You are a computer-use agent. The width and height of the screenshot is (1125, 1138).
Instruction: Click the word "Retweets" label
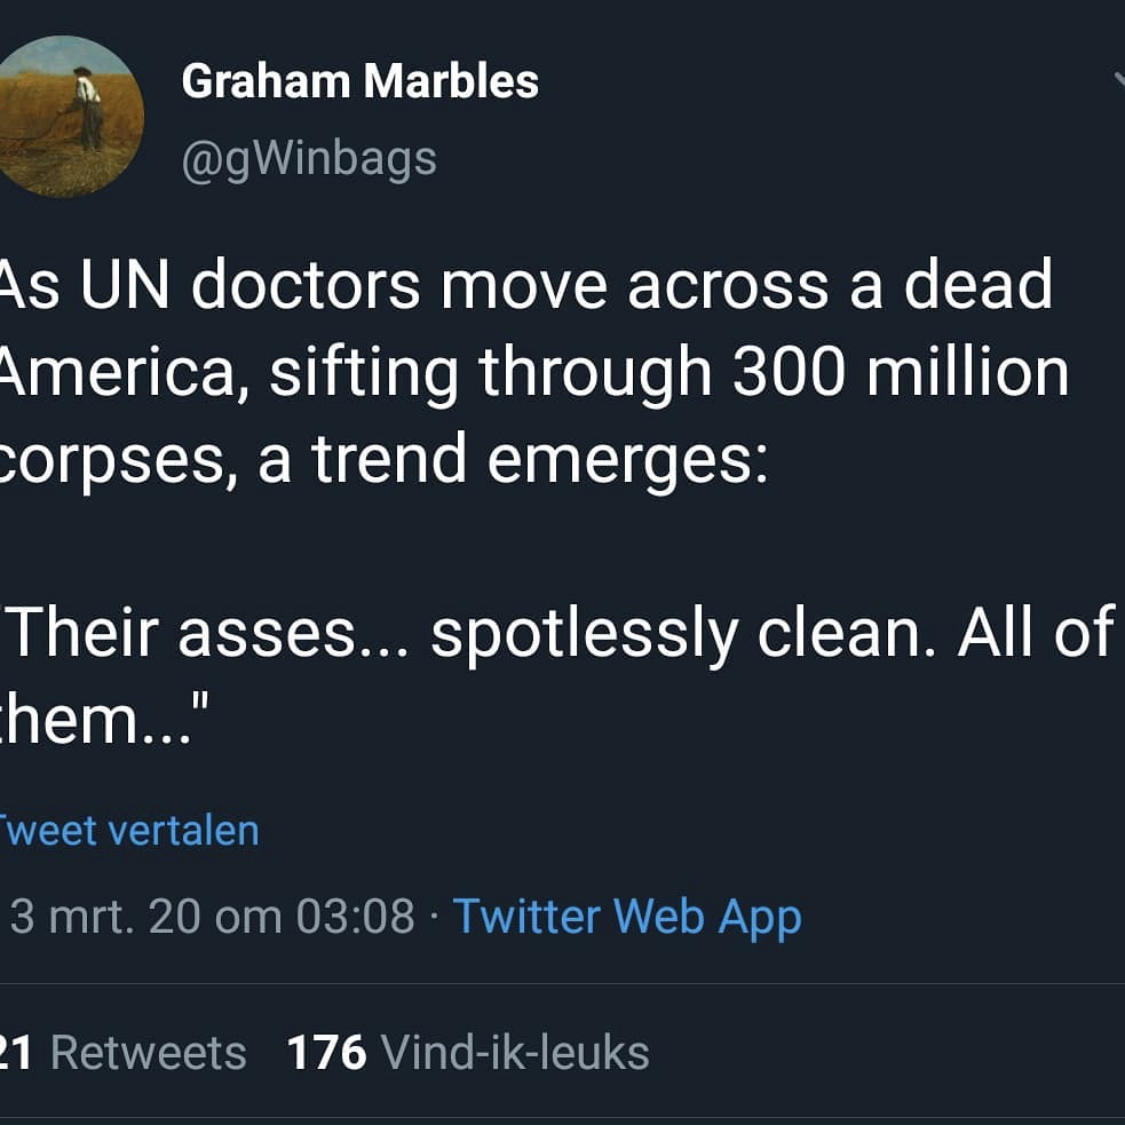(148, 1052)
